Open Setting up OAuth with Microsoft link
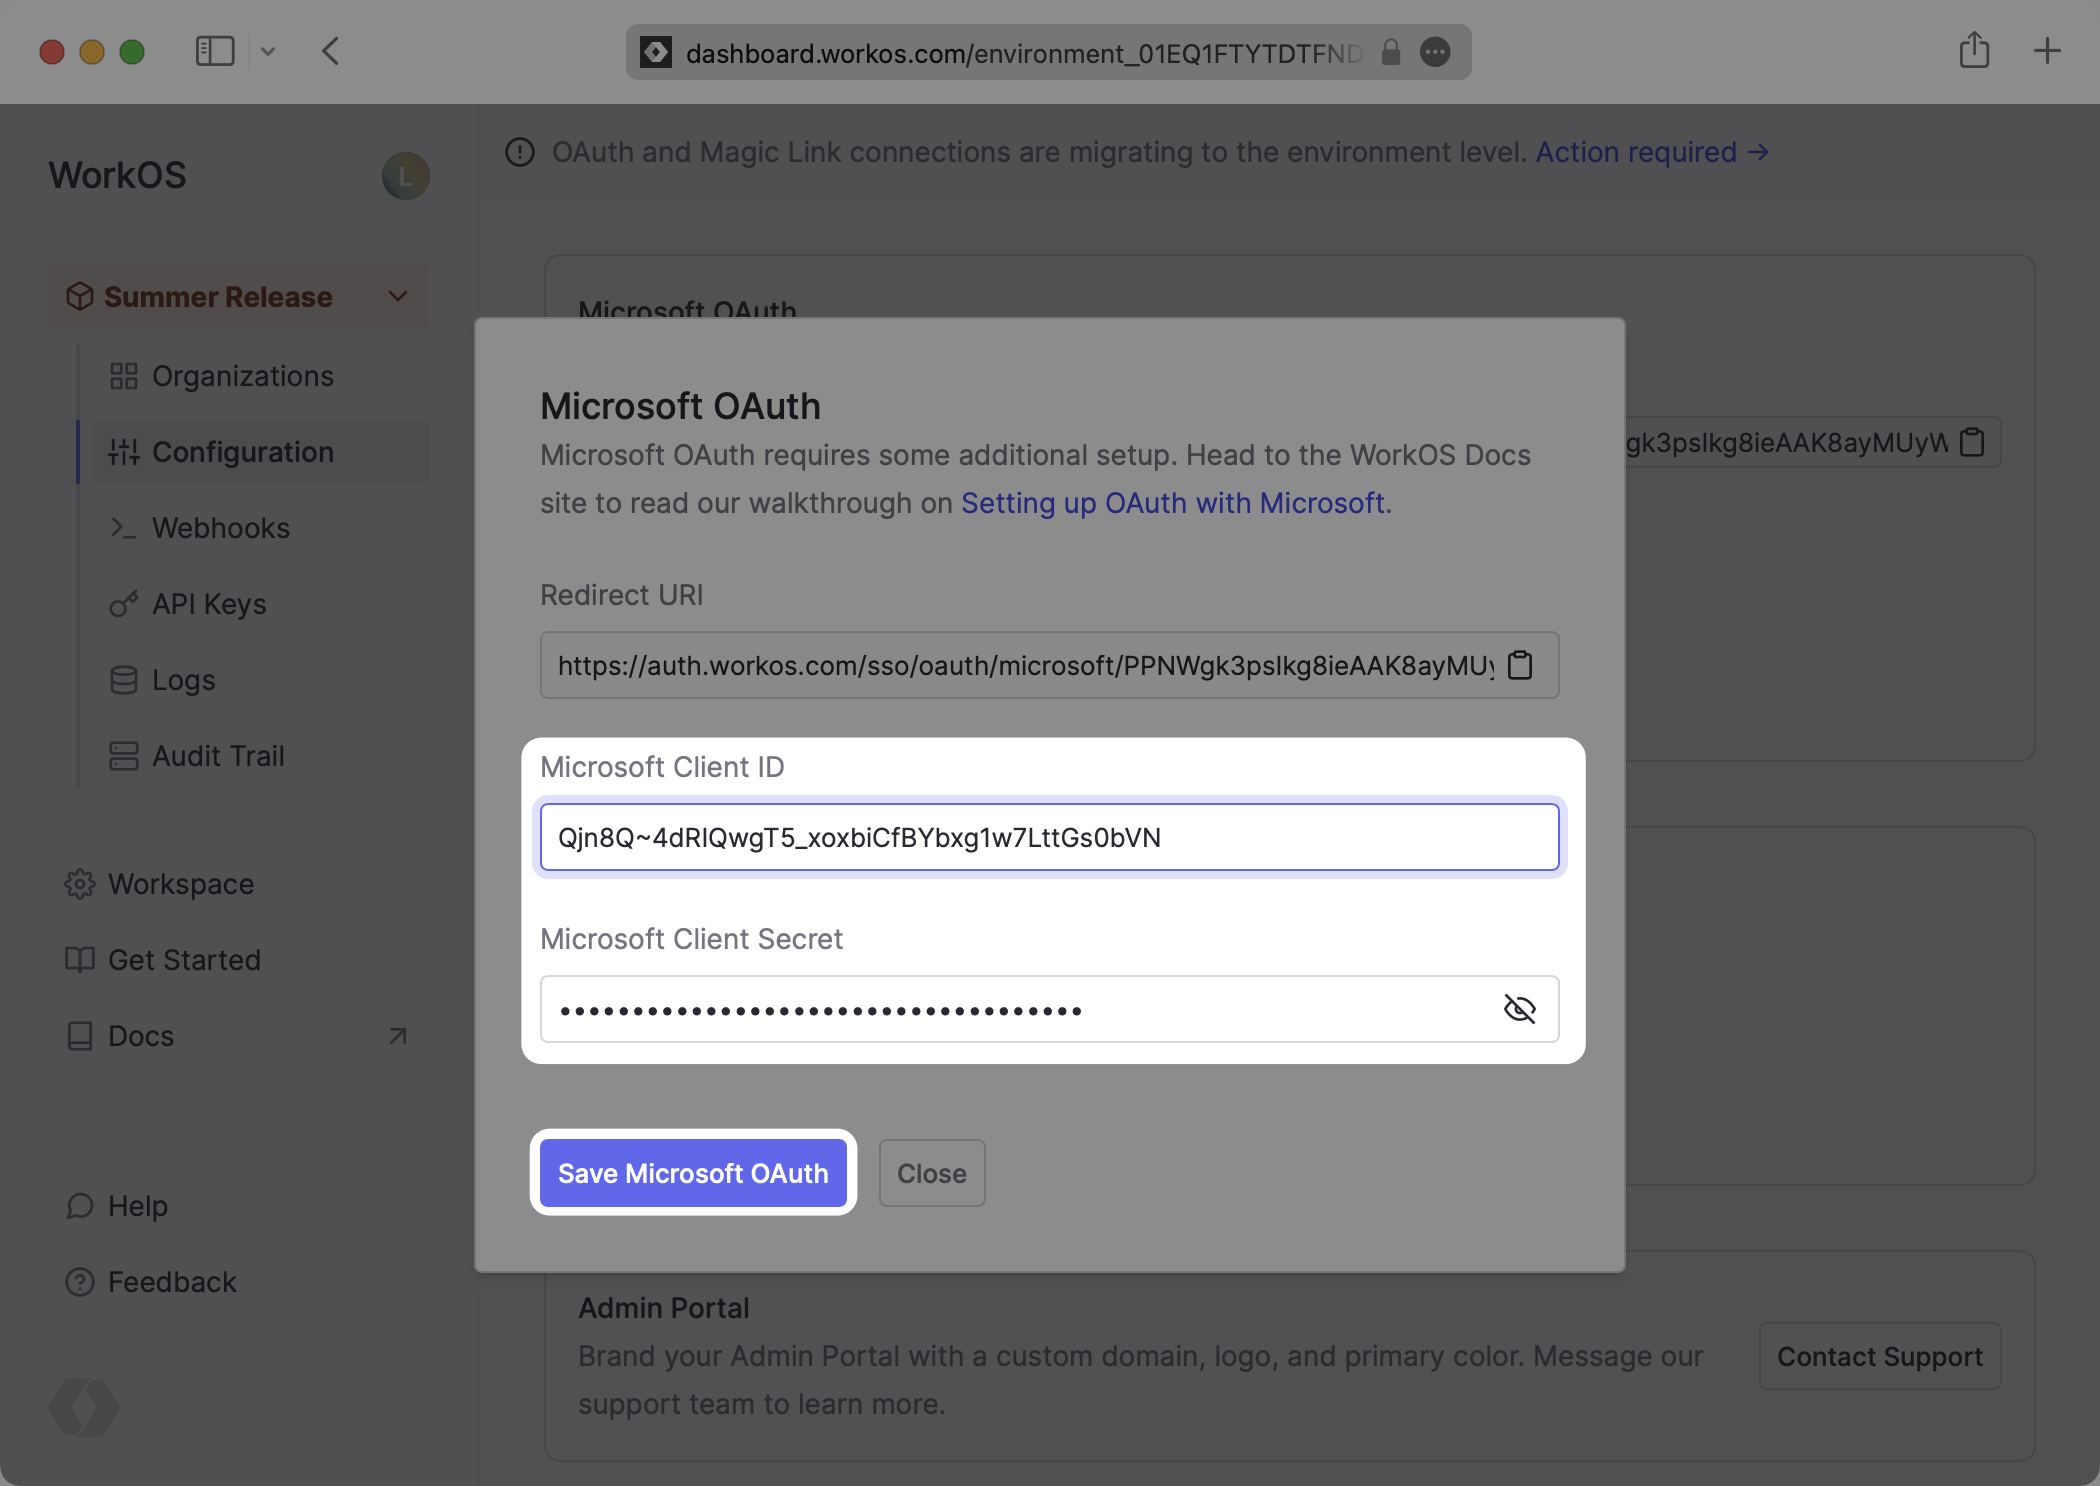Screen dimensions: 2100x1486 tap(1172, 503)
